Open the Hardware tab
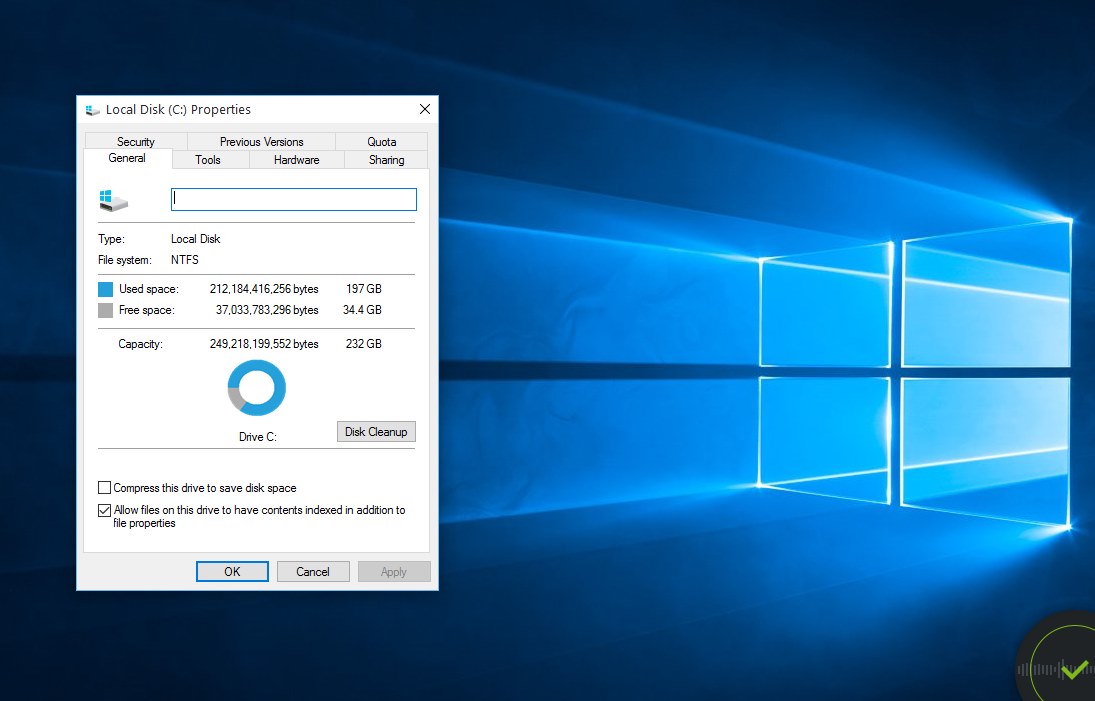1095x701 pixels. 295,159
